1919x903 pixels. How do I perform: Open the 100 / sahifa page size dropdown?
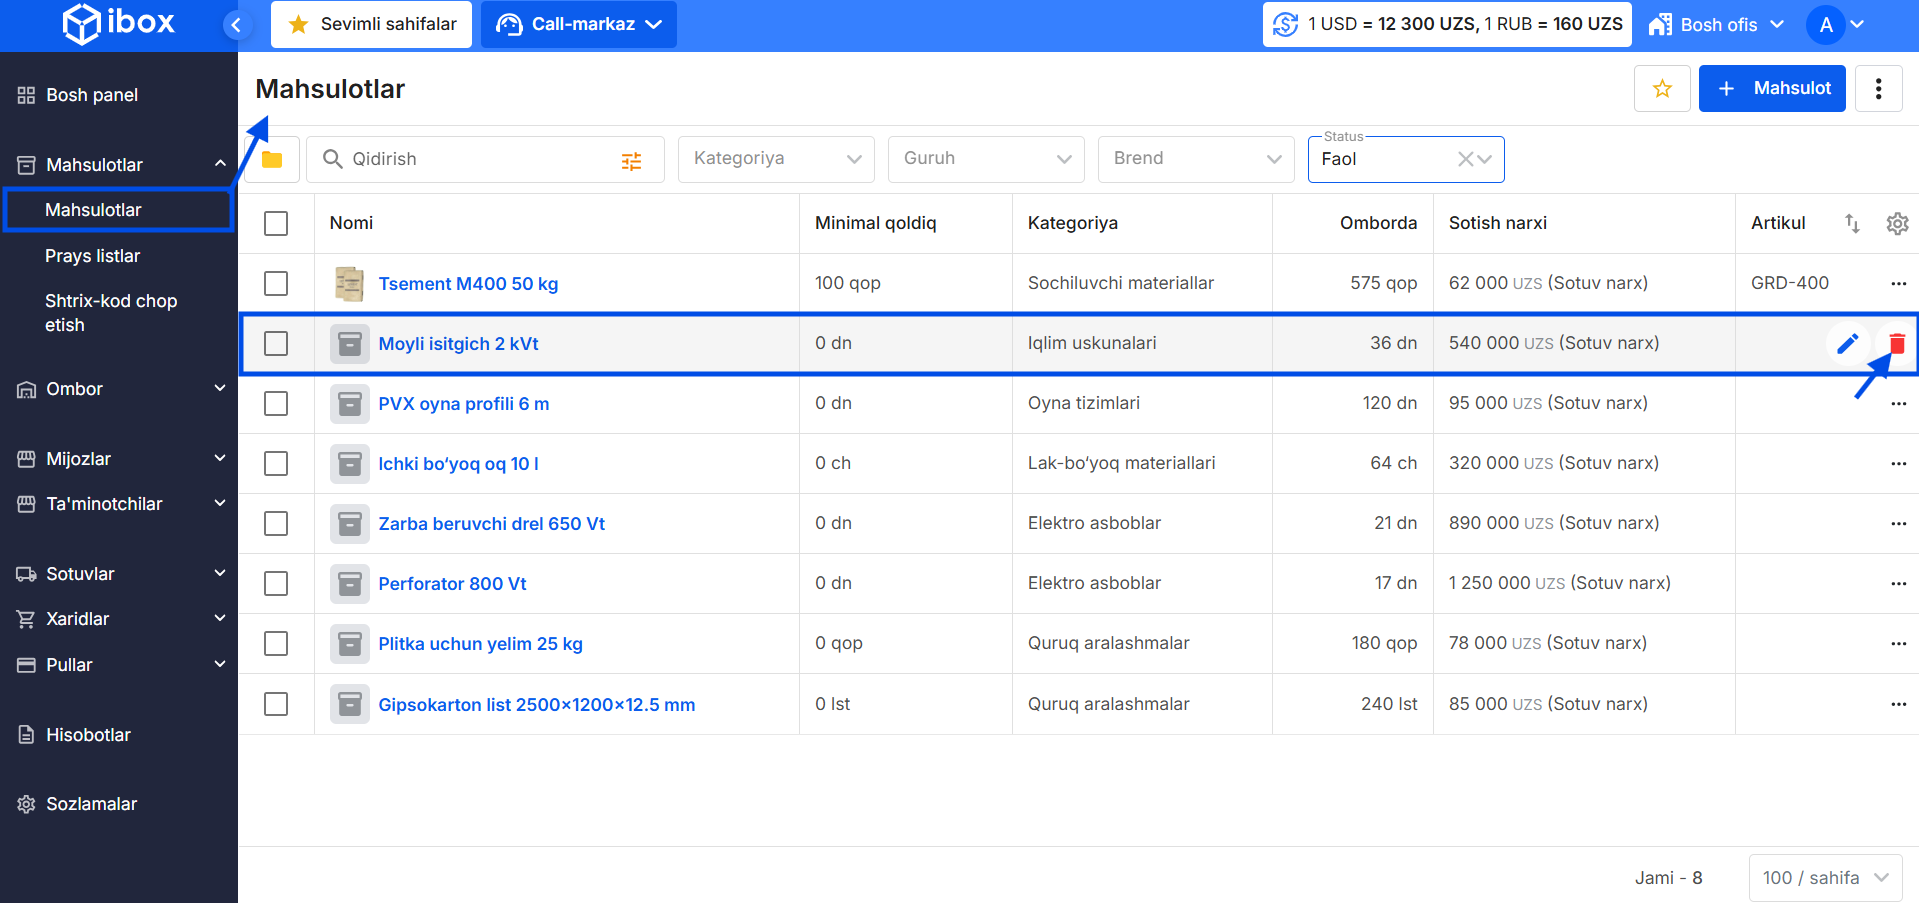[1825, 878]
